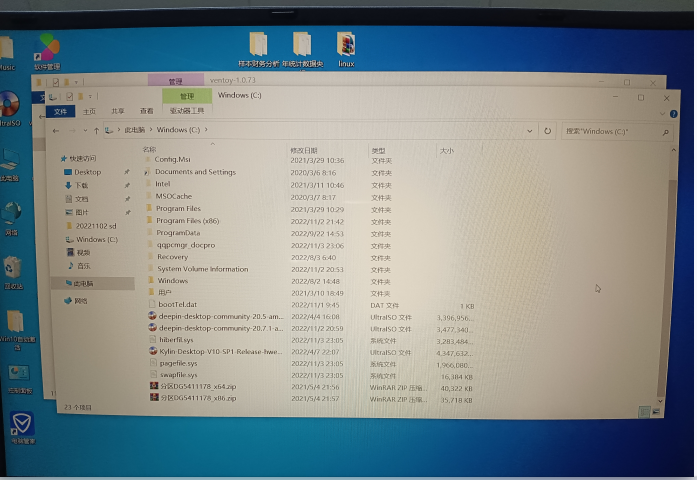This screenshot has height=480, width=697.
Task: Switch to details view icon in status bar
Action: click(644, 412)
